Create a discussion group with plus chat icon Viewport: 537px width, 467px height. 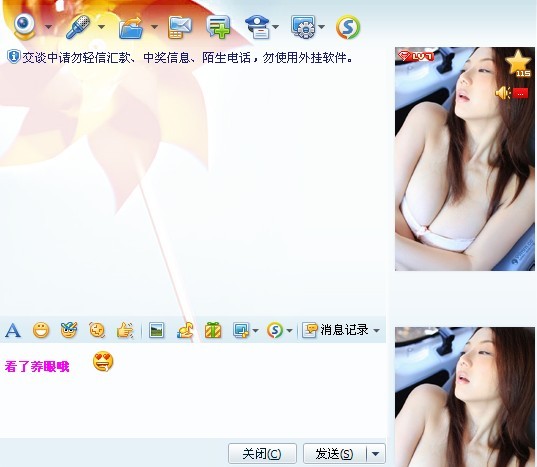[x=218, y=27]
